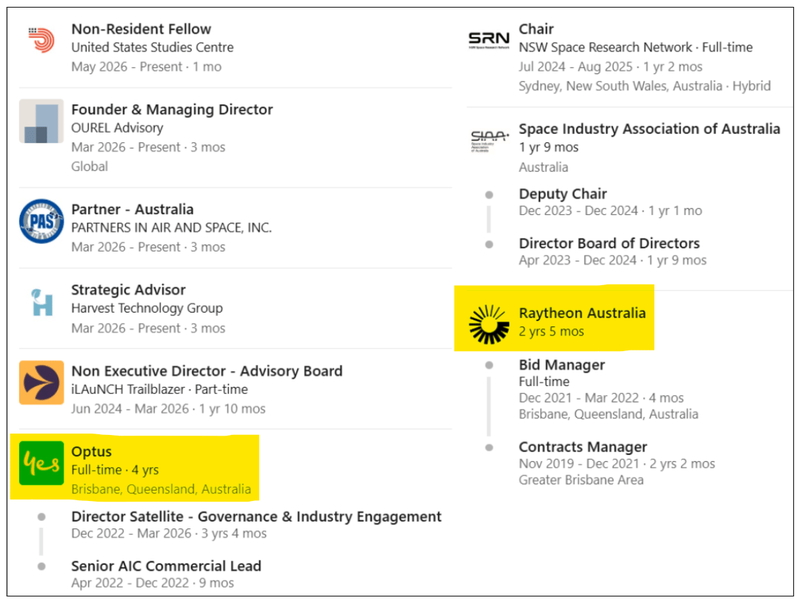800x604 pixels.
Task: Click the Strategic Advisor title
Action: coord(129,290)
